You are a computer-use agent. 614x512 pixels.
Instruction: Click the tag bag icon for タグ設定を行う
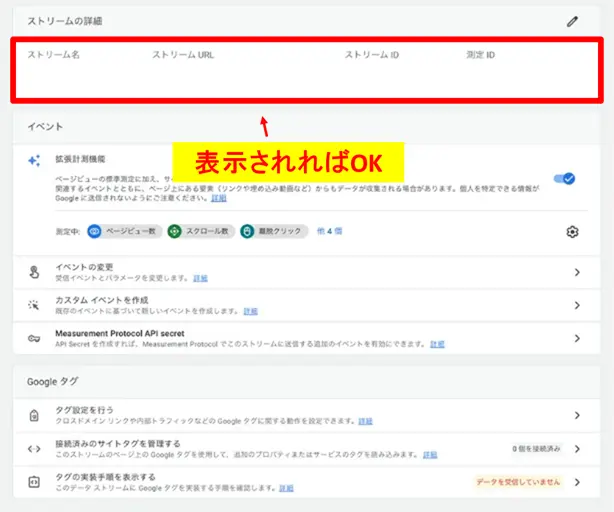(34, 415)
